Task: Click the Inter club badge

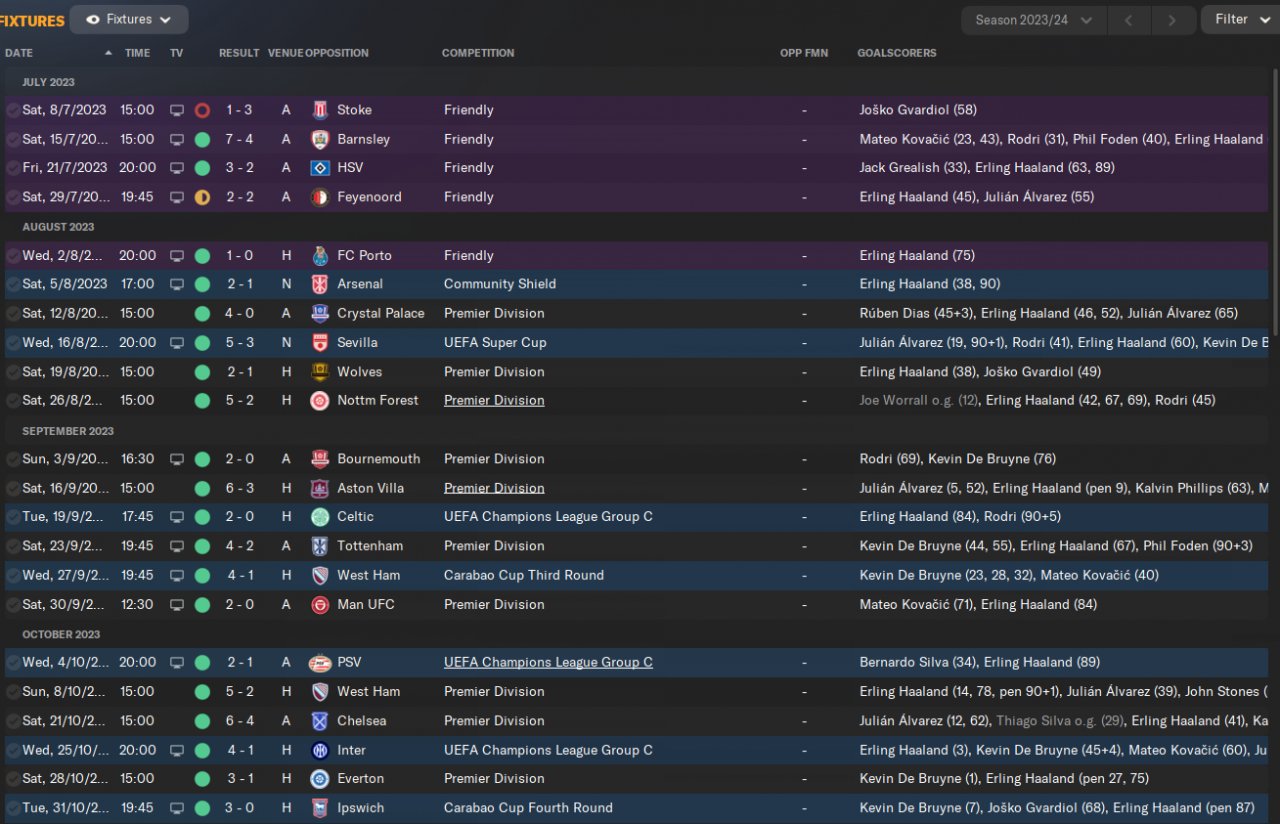Action: point(320,750)
